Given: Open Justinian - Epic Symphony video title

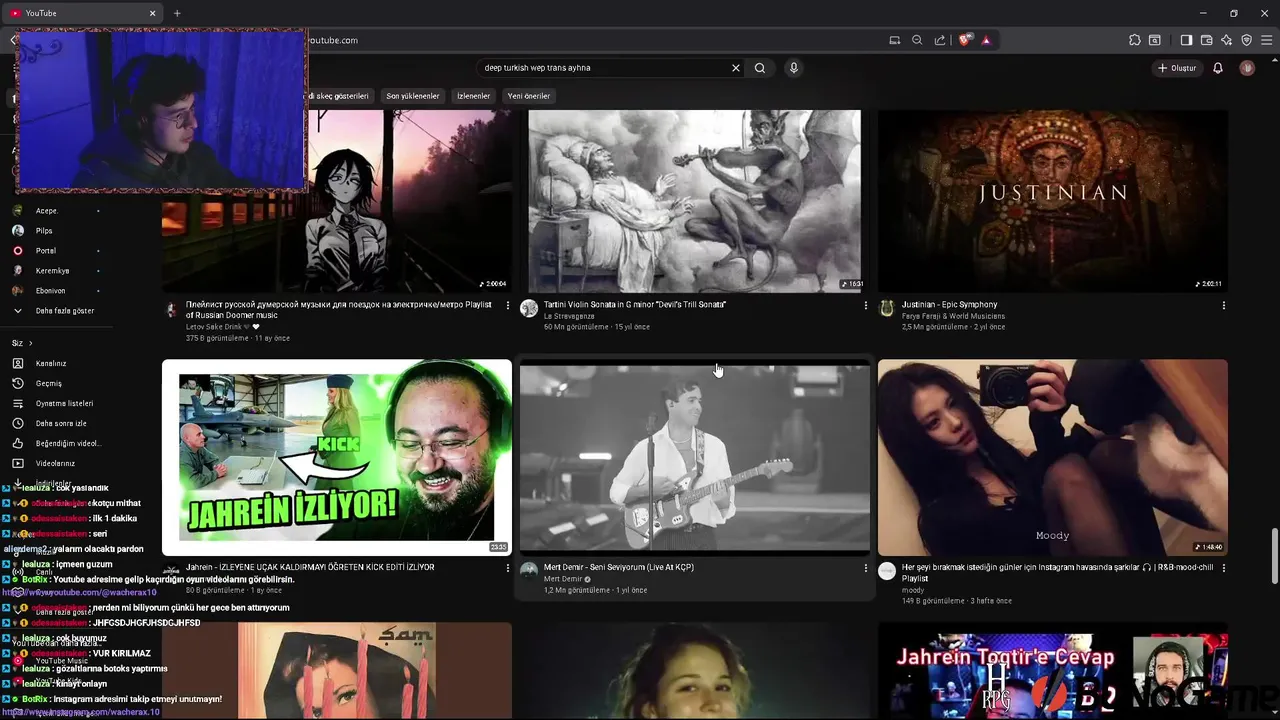Looking at the screenshot, I should click(949, 304).
